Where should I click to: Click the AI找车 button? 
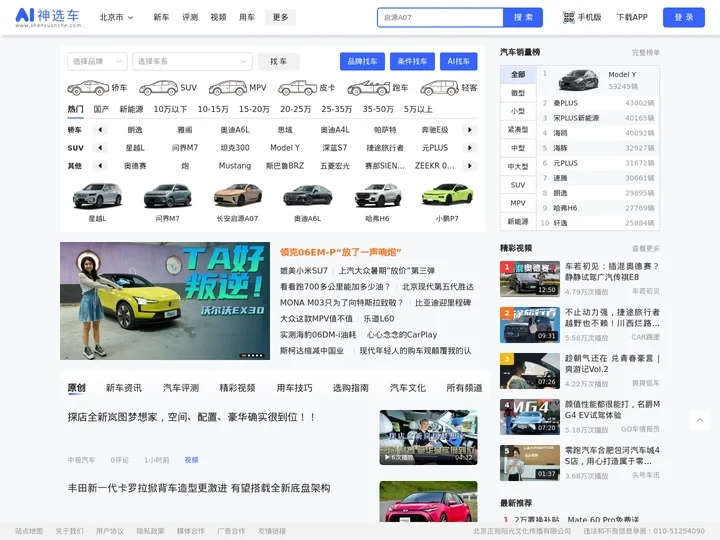tap(459, 62)
